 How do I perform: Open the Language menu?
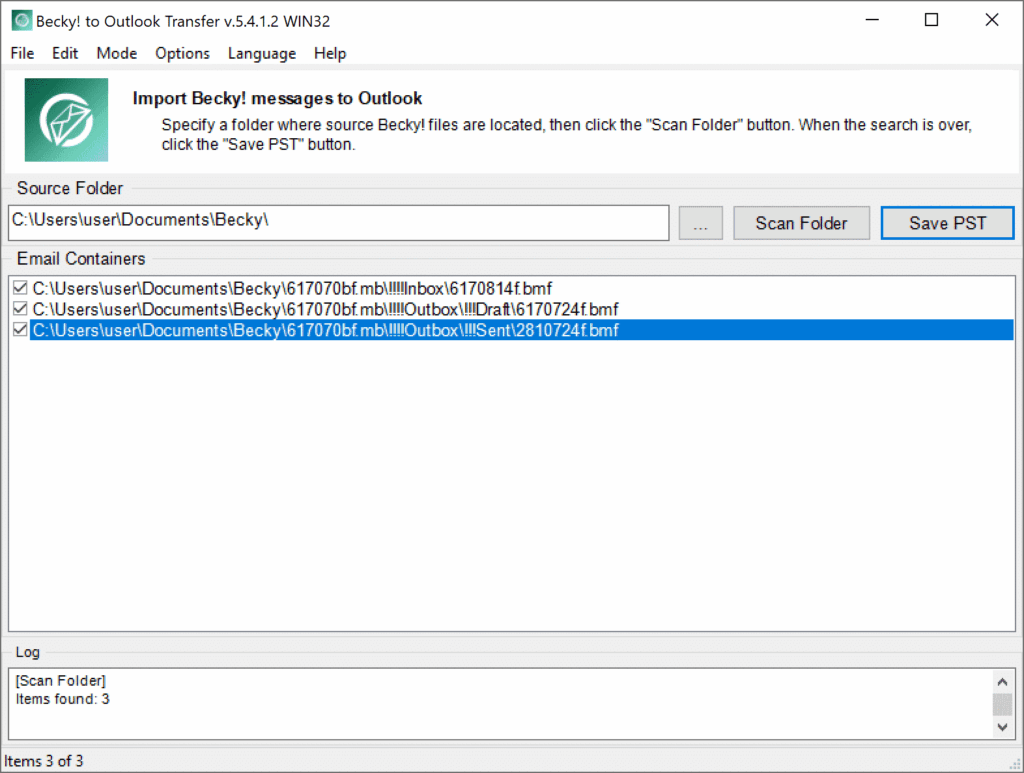point(262,54)
